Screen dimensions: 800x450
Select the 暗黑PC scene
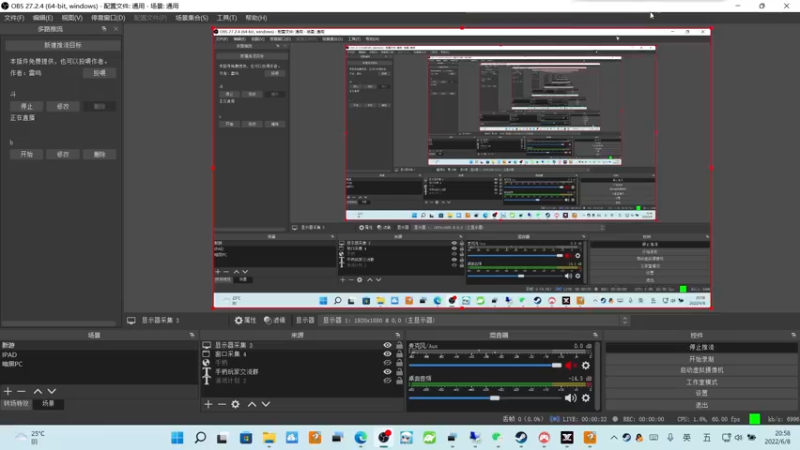pyautogui.click(x=99, y=364)
